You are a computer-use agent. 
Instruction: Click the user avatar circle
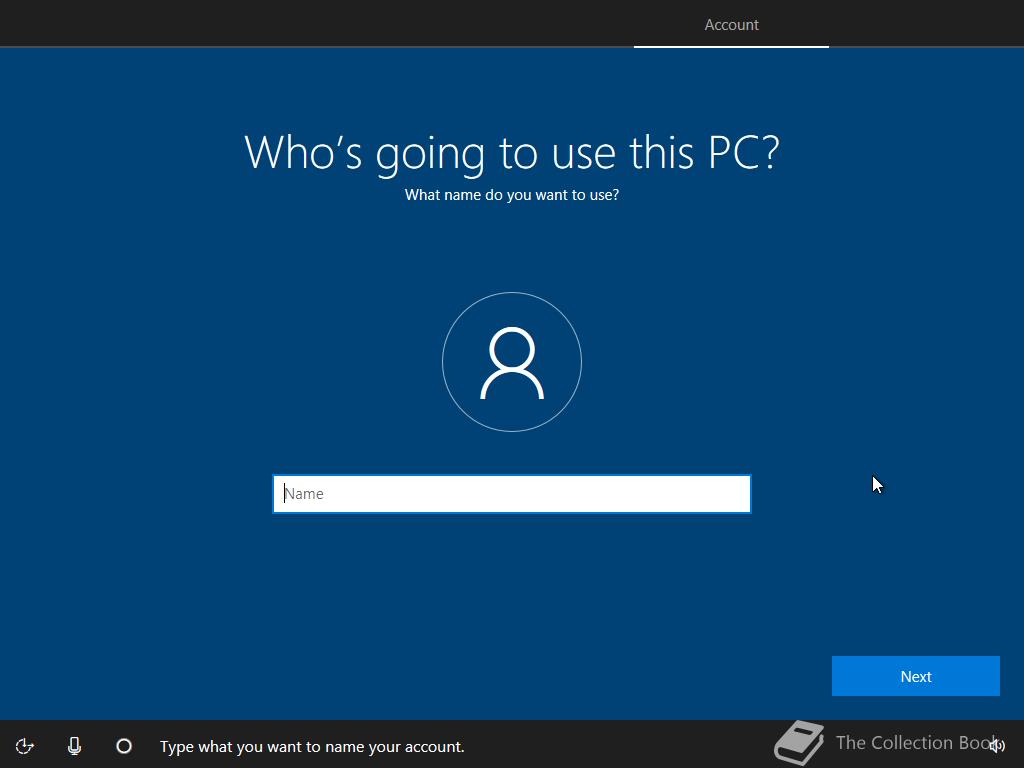click(512, 362)
